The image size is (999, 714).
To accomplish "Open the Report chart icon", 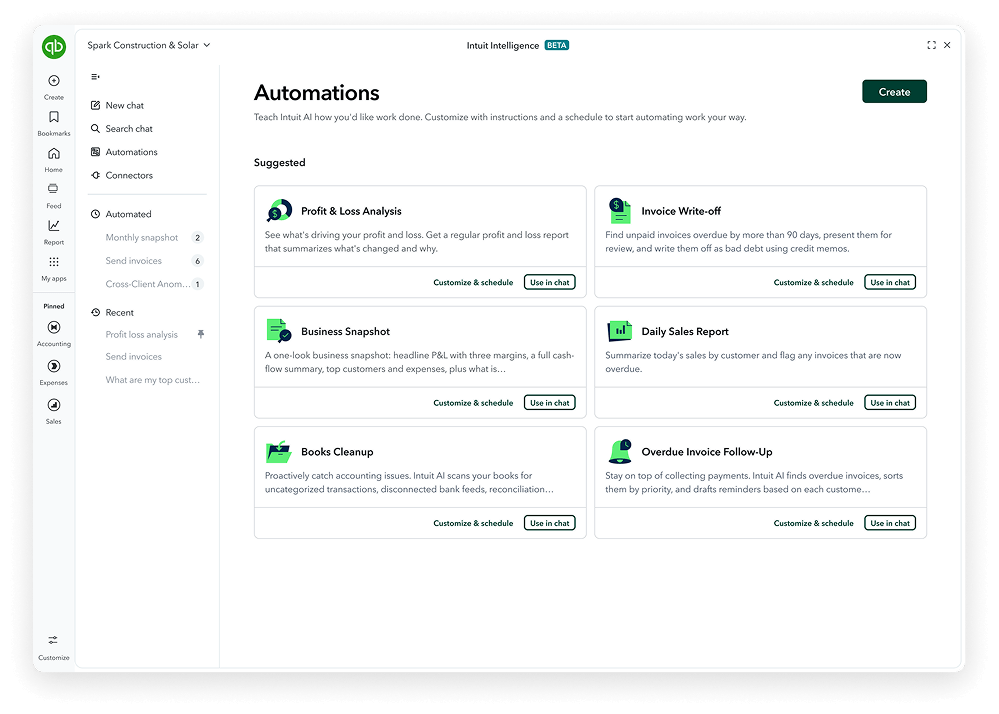I will tap(54, 225).
